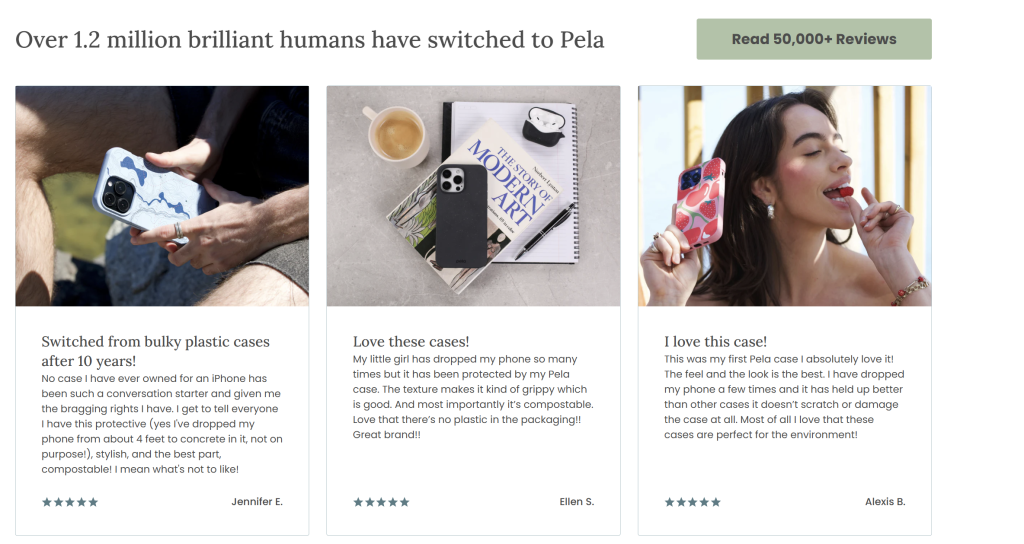Click reviewer name Alexis B.
Image resolution: width=1024 pixels, height=544 pixels.
pos(885,502)
